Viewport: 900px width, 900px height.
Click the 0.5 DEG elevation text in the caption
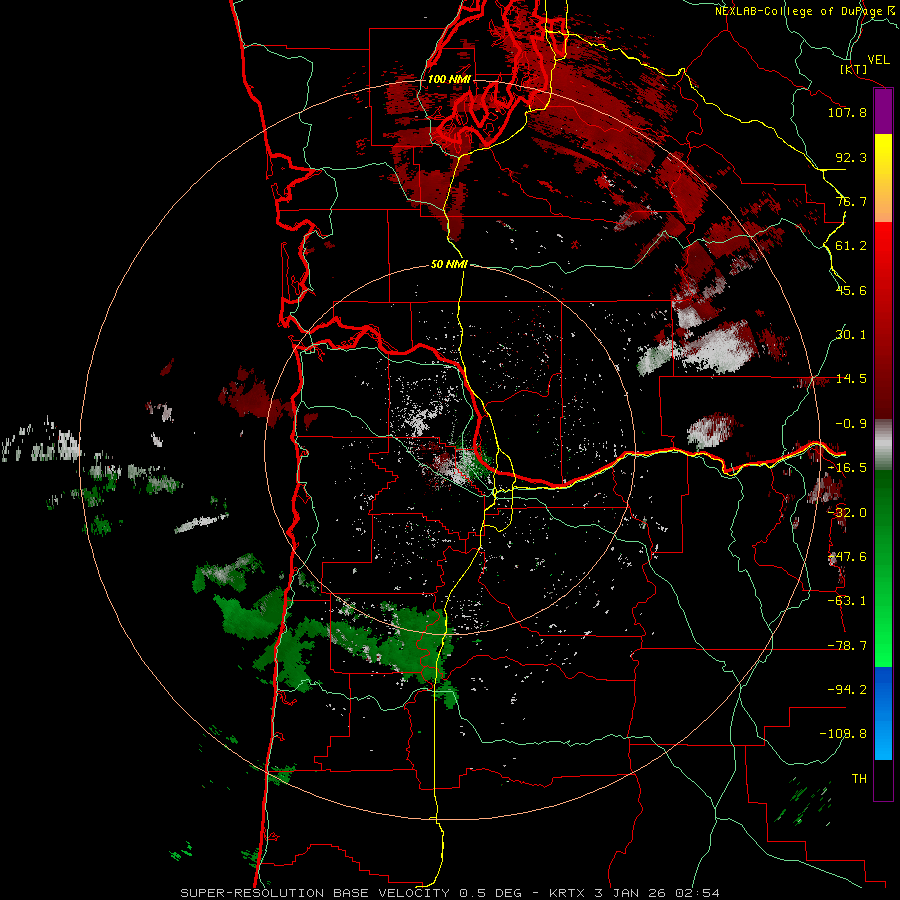(491, 893)
